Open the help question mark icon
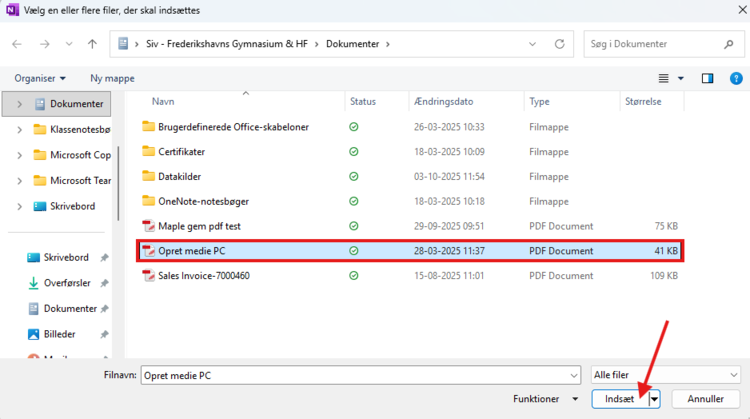 (x=733, y=78)
